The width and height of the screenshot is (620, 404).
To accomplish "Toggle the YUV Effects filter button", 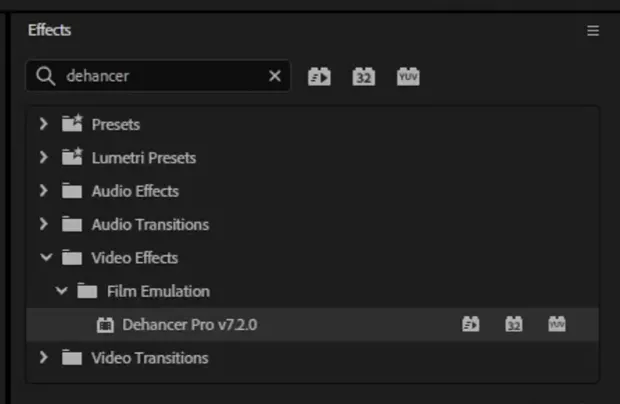I will 408,76.
